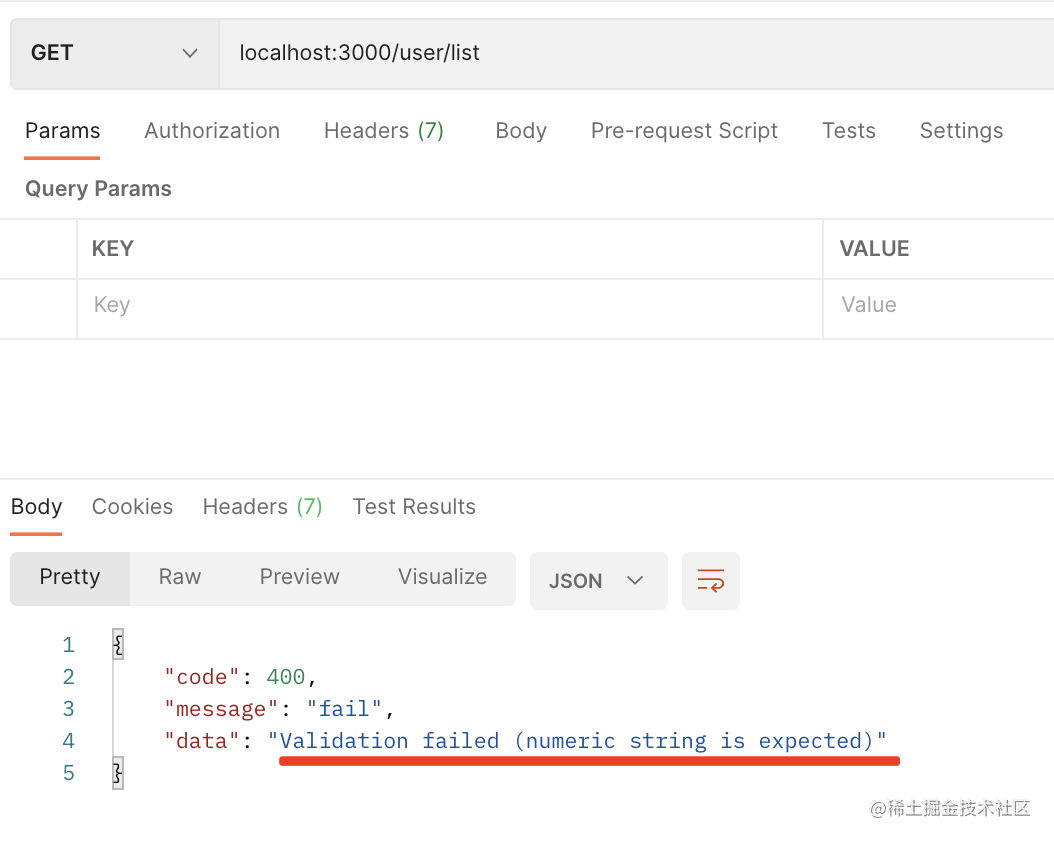Switch to the Authorization tab
Screen dimensions: 1054x842
click(x=212, y=131)
